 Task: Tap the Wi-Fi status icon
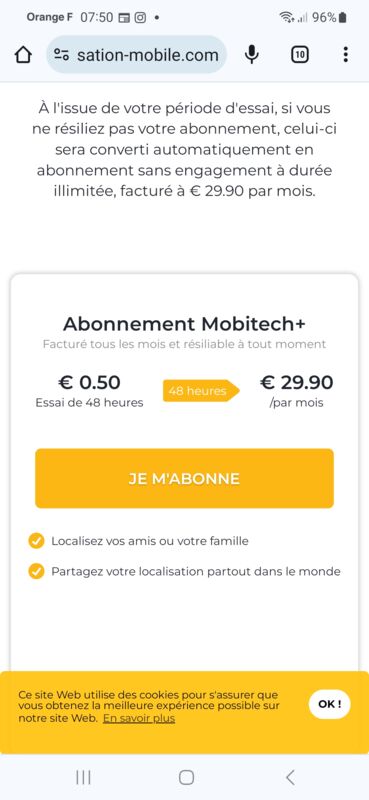[x=286, y=17]
